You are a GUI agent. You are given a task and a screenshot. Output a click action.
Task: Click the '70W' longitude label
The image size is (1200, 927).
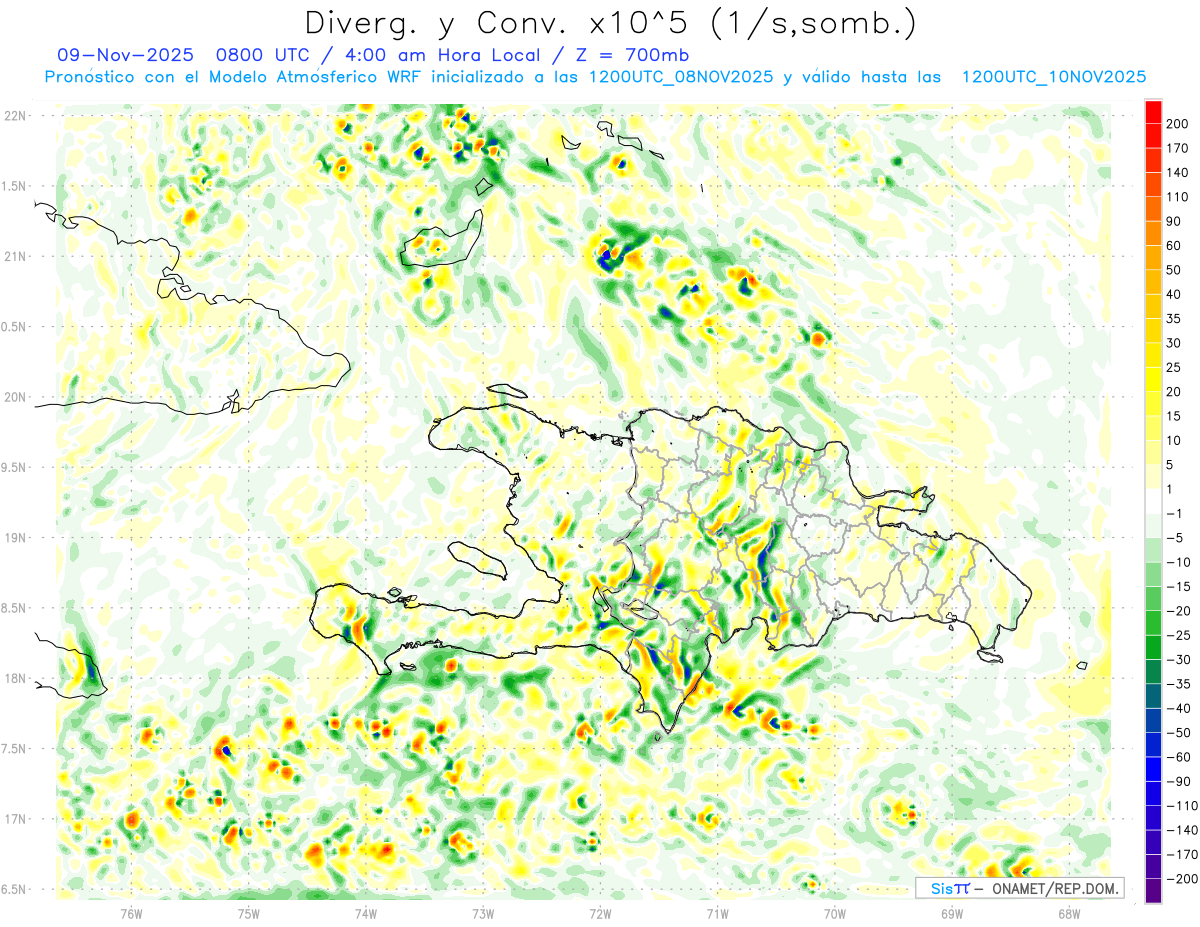click(x=835, y=913)
